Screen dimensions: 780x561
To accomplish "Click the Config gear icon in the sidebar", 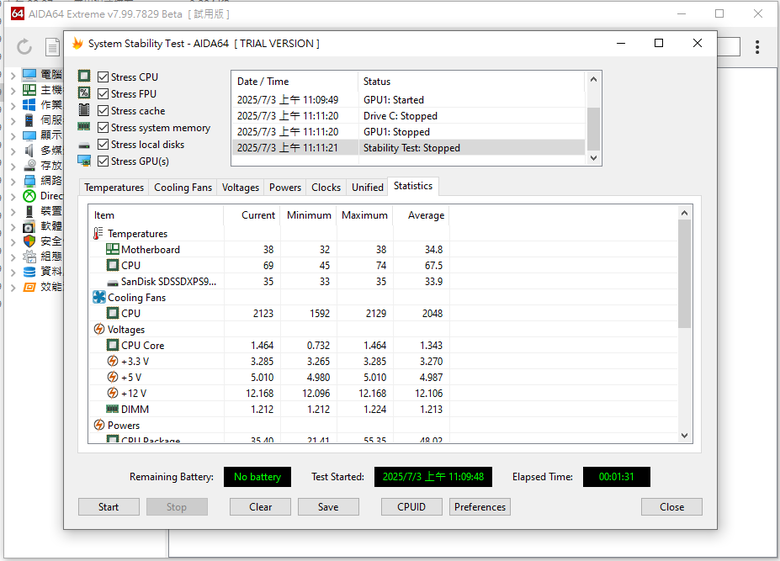I will (29, 257).
